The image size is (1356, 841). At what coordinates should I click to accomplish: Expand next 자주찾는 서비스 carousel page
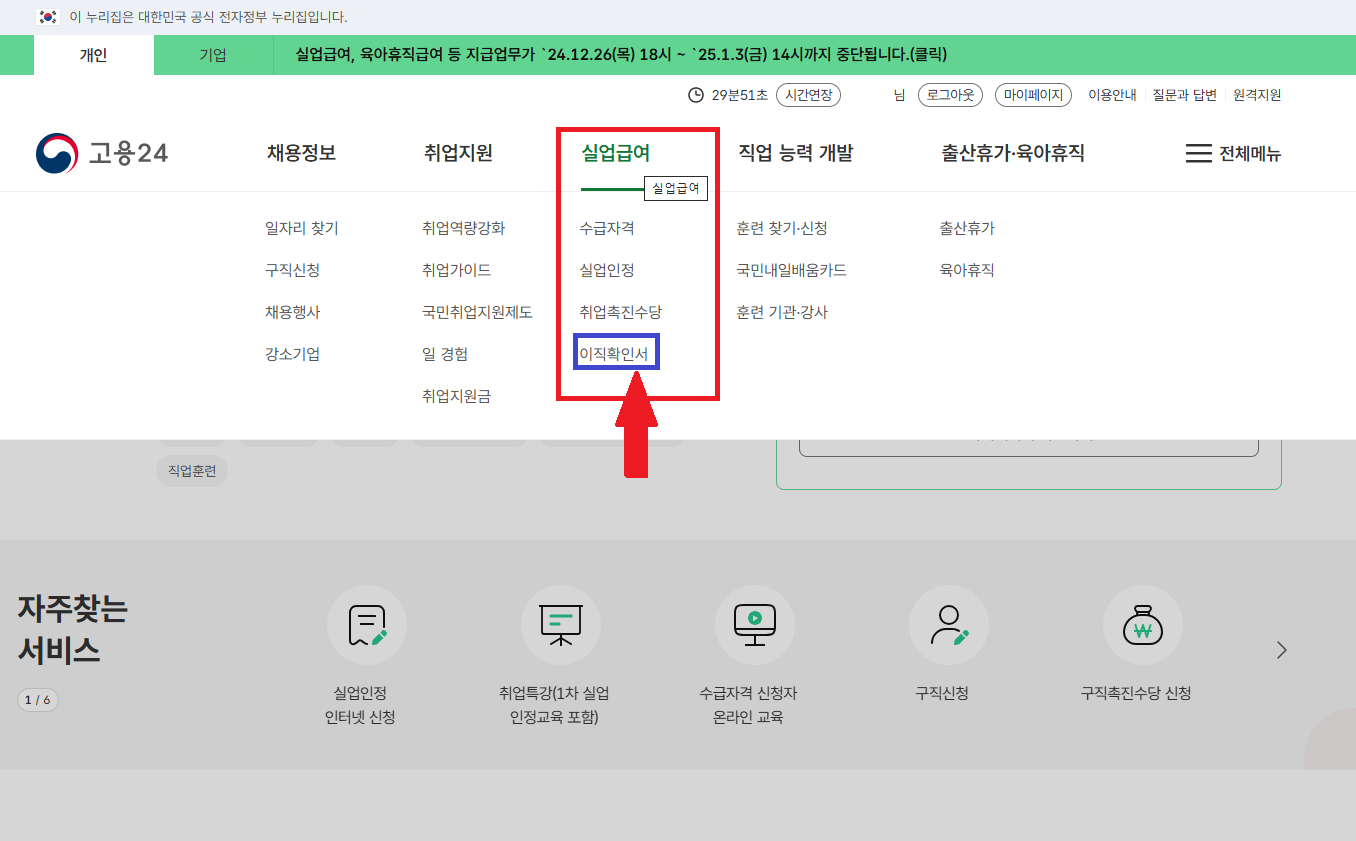(x=1281, y=649)
